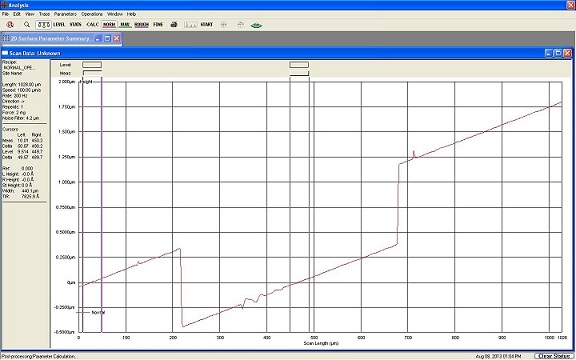Click the LEVEL toolbar button
Viewport: 576px width, 360px height.
[59, 25]
